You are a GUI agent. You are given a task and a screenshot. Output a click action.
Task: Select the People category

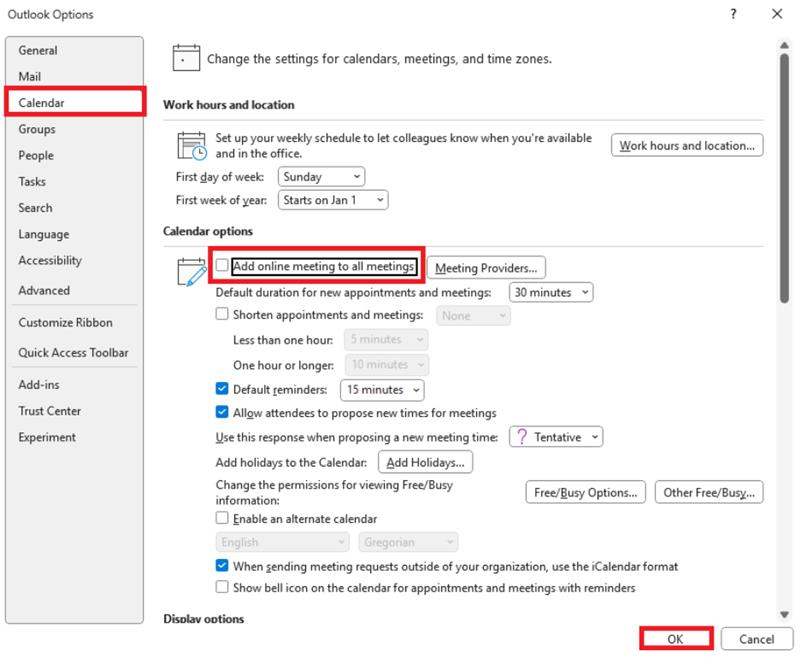pos(74,155)
